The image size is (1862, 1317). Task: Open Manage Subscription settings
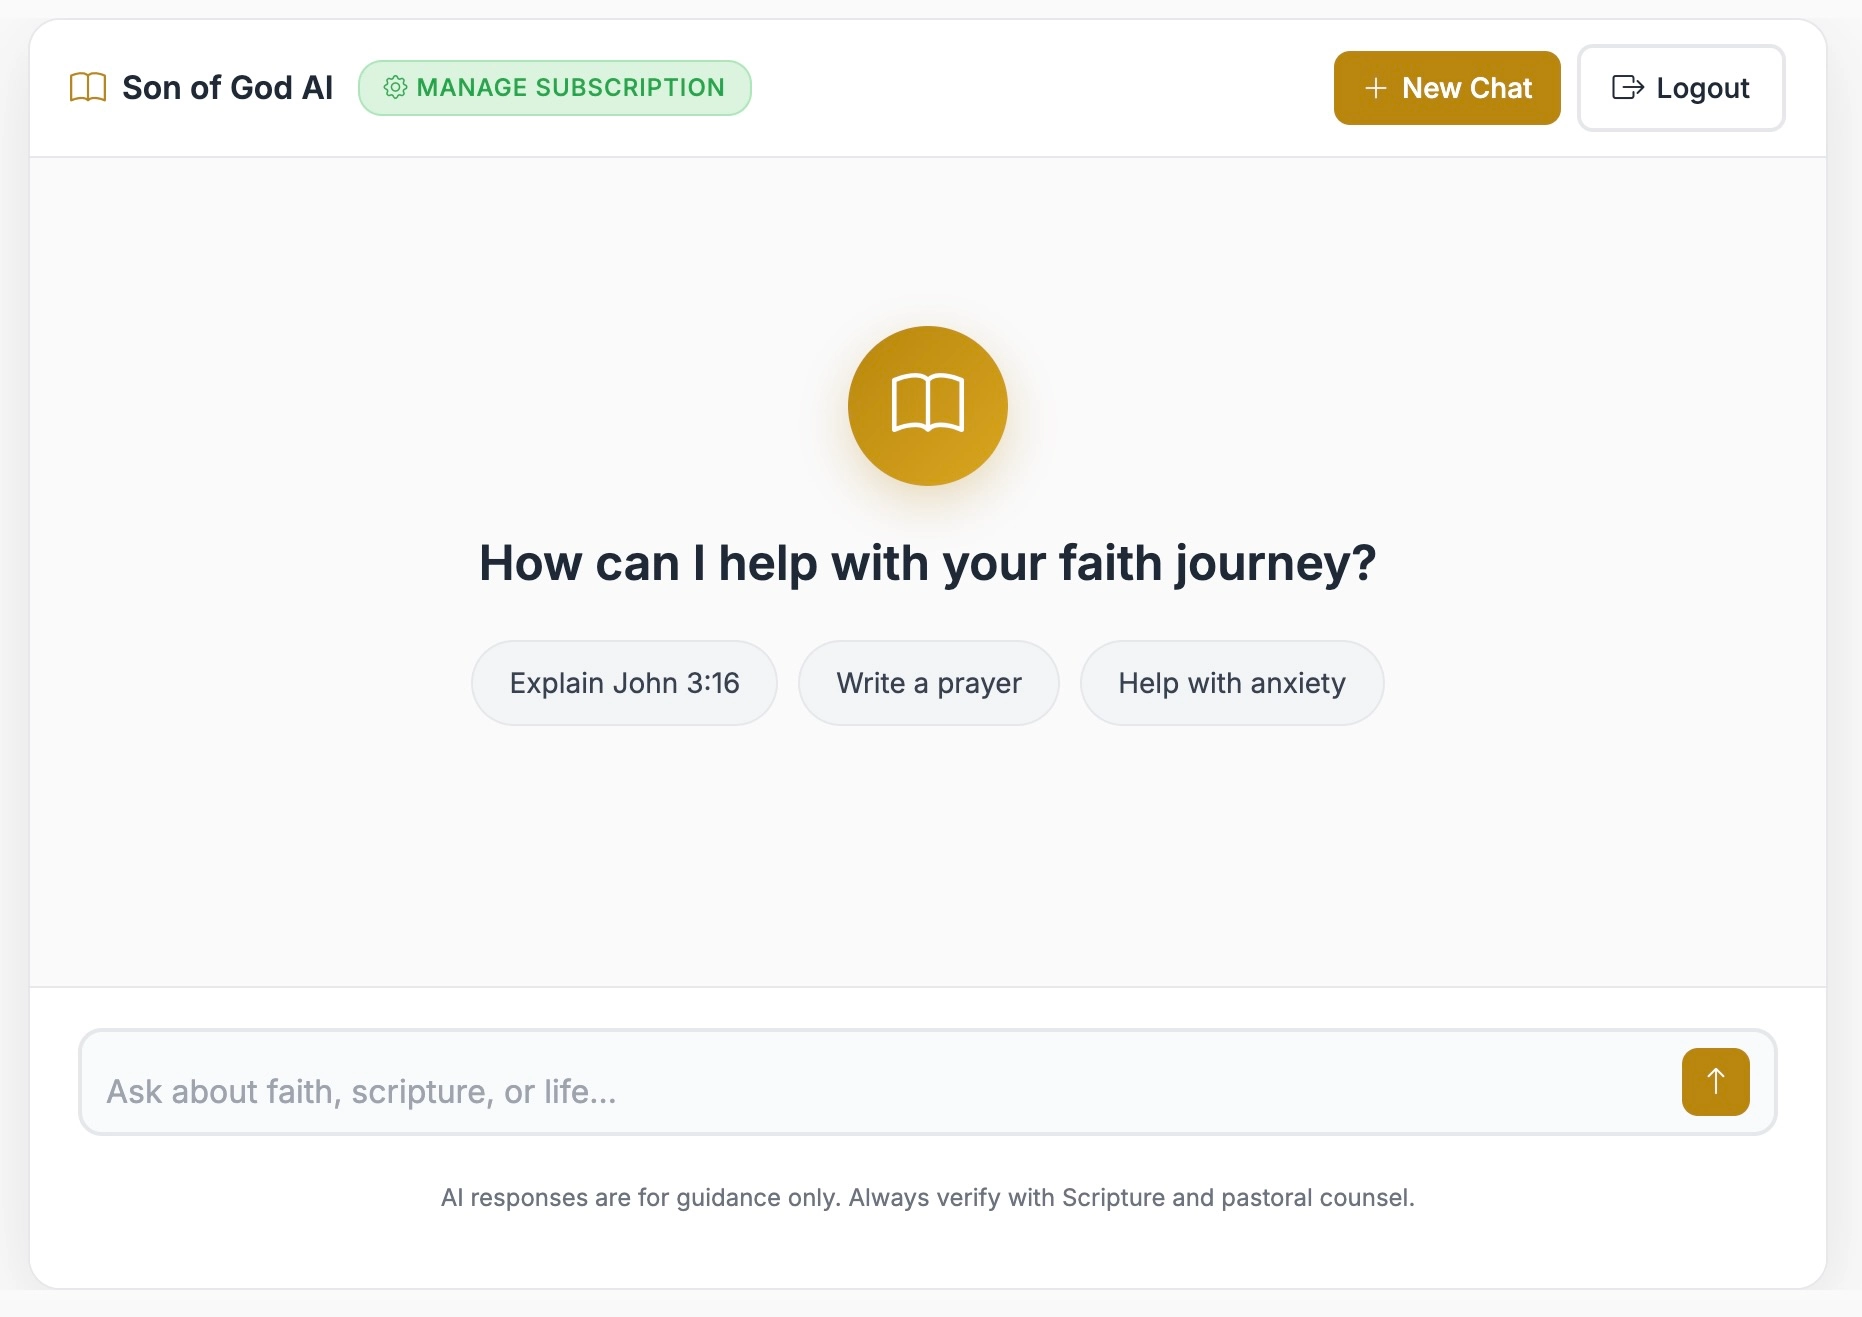(555, 87)
